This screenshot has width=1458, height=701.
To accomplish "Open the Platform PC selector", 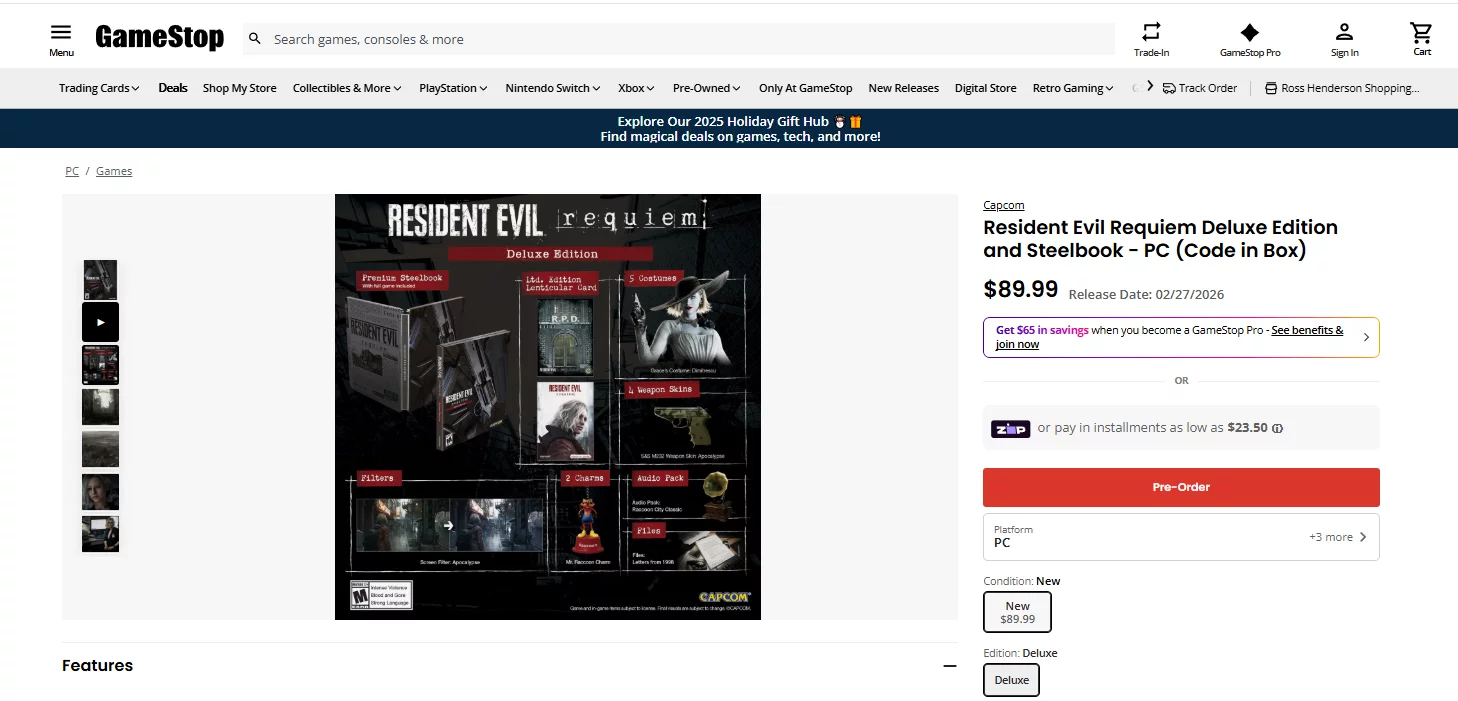I will [x=1181, y=537].
